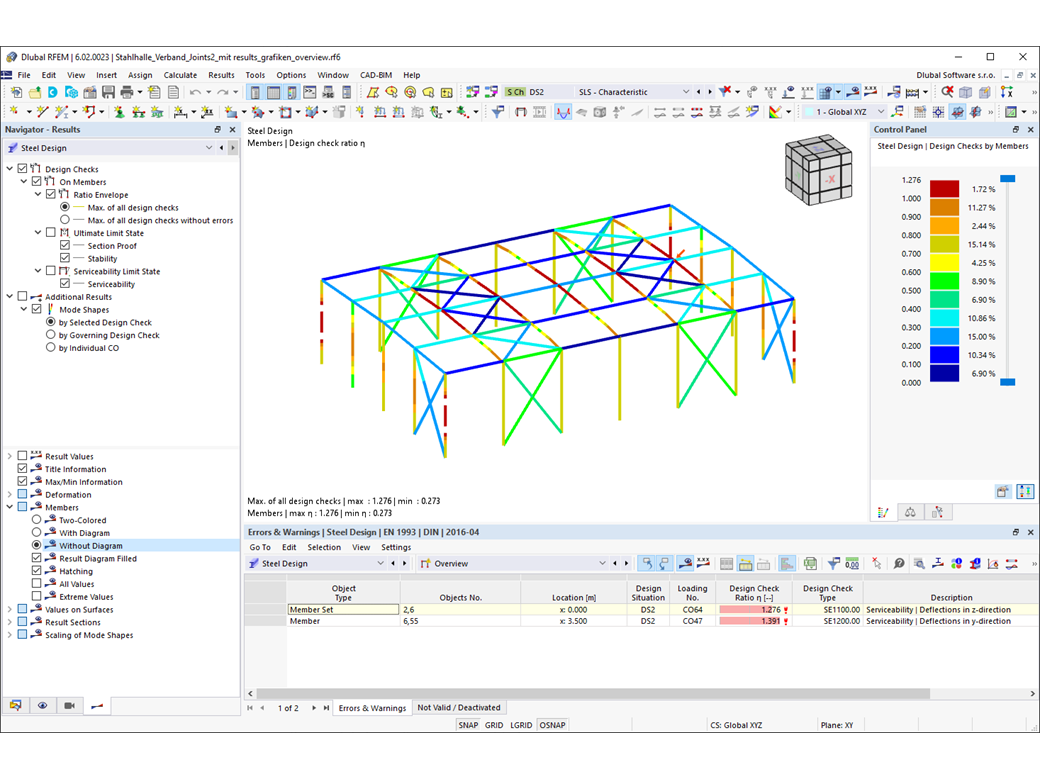
Task: Click the Undo icon in the toolbar
Action: point(195,91)
